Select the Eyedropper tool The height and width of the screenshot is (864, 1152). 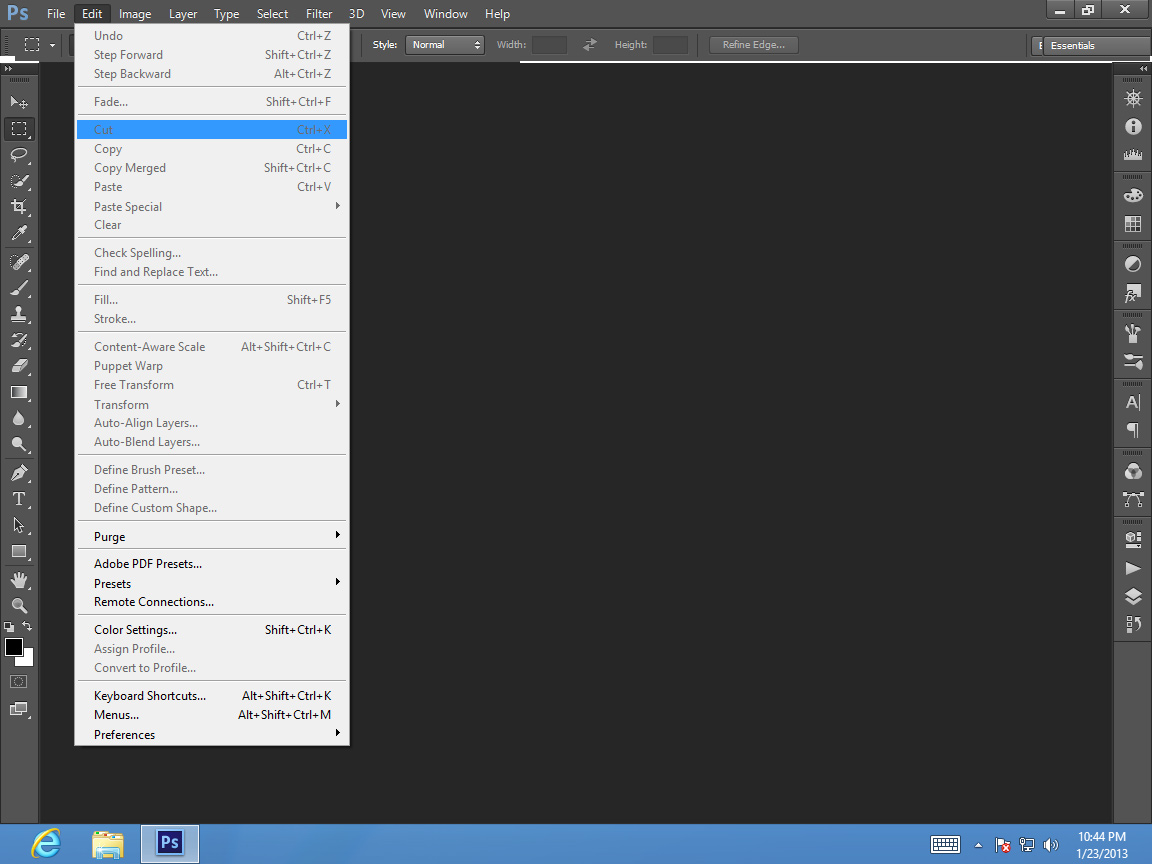[x=19, y=234]
